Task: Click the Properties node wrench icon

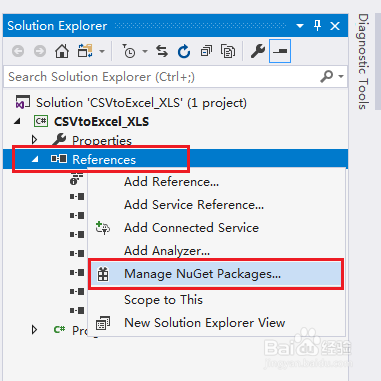Action: 59,139
